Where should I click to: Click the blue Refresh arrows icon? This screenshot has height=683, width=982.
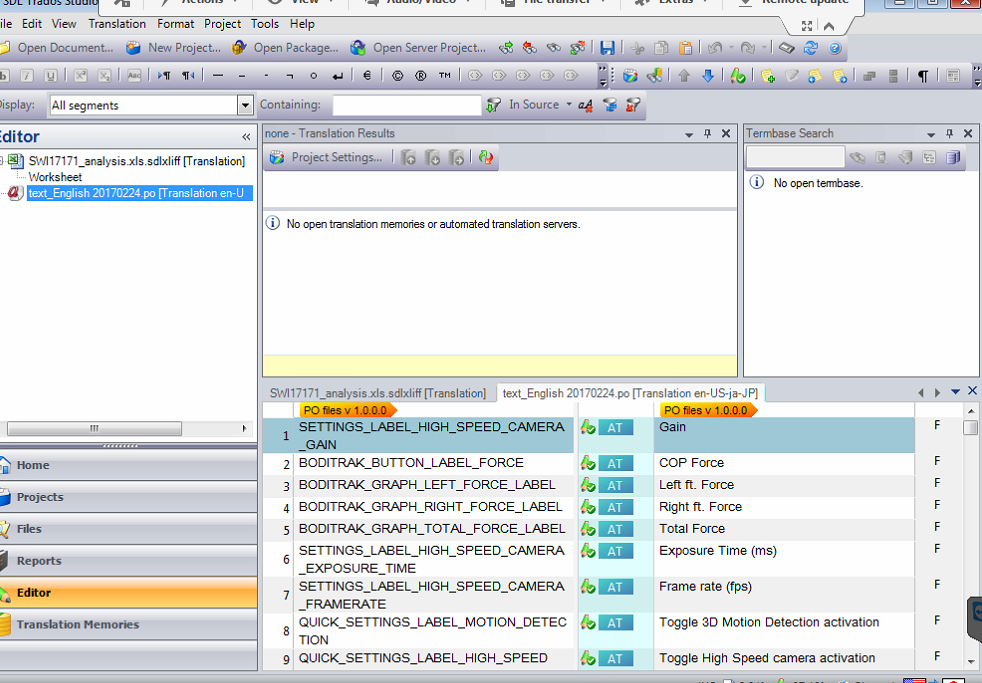click(x=811, y=48)
